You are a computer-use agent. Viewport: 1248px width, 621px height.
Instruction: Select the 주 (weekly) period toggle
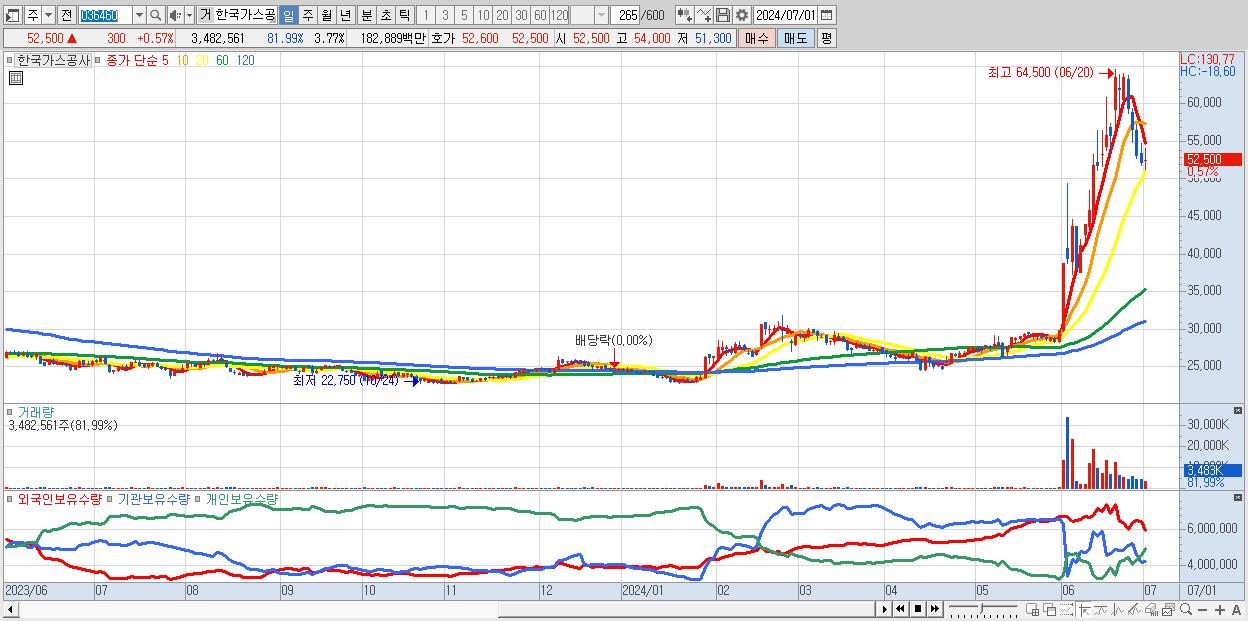307,15
